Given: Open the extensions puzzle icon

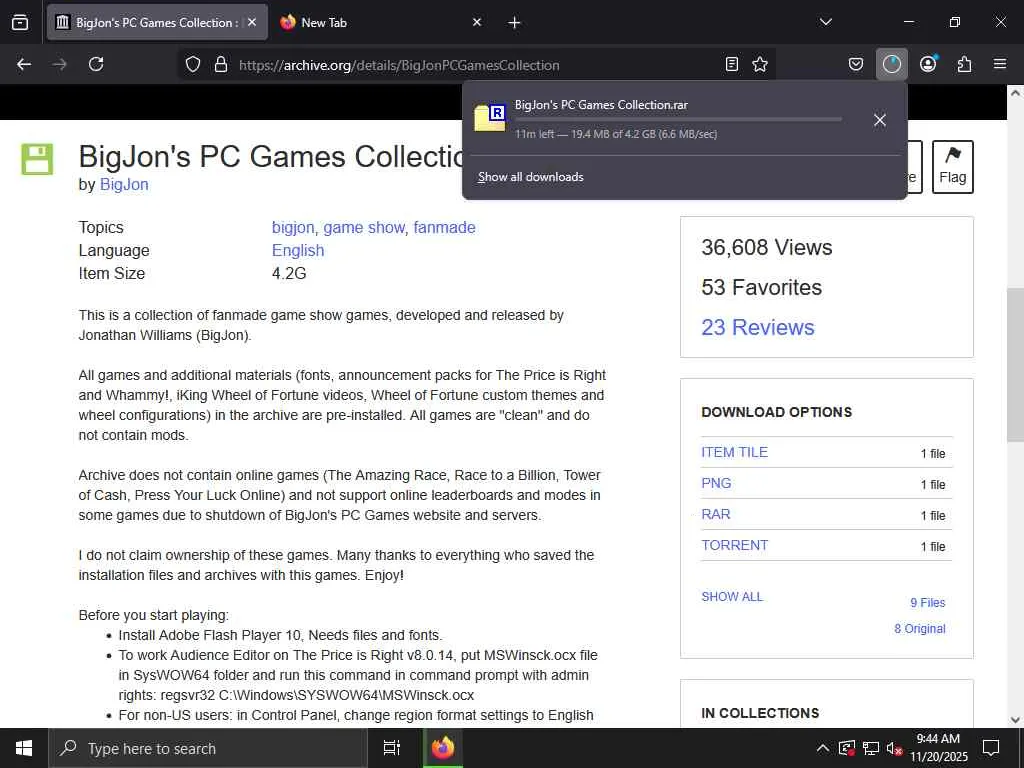Looking at the screenshot, I should click(x=964, y=64).
